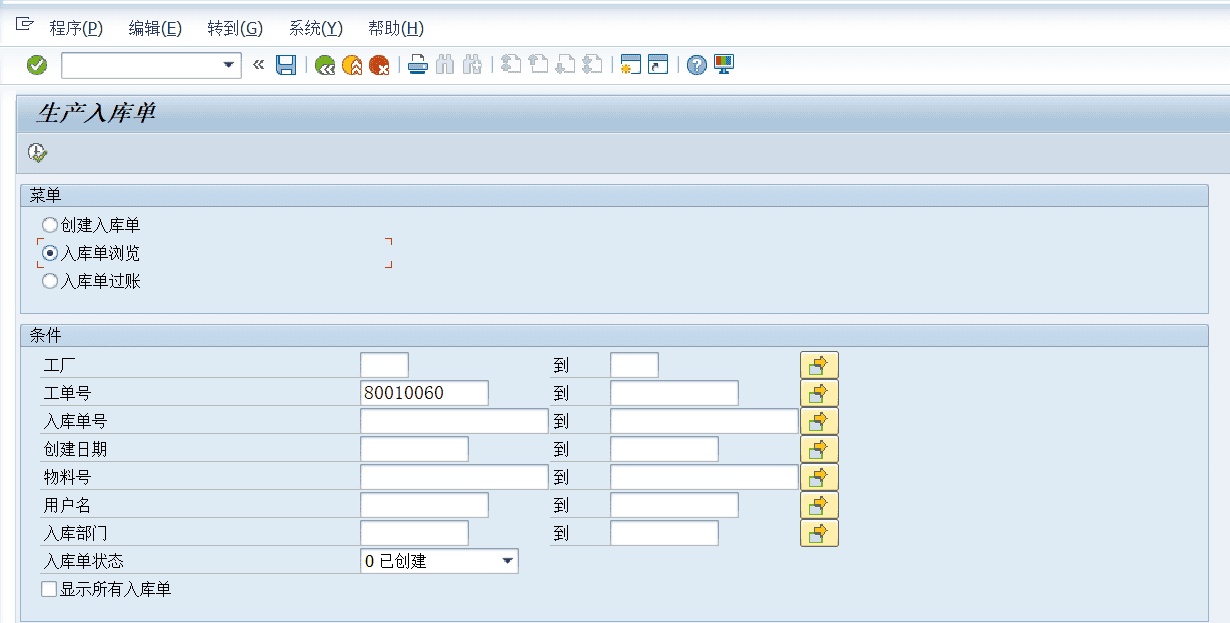Image resolution: width=1230 pixels, height=623 pixels.
Task: Click the Save icon in the toolbar
Action: 285,64
